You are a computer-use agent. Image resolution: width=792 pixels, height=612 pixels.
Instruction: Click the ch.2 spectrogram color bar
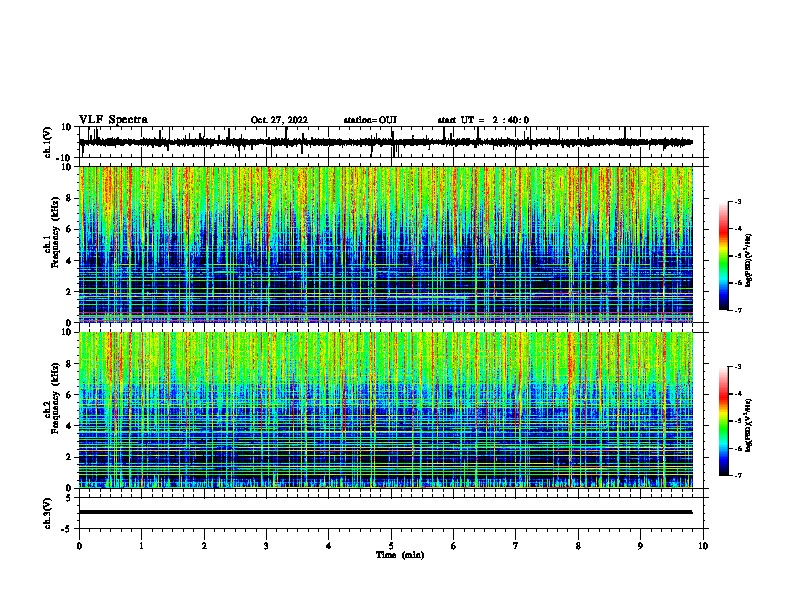(x=724, y=421)
